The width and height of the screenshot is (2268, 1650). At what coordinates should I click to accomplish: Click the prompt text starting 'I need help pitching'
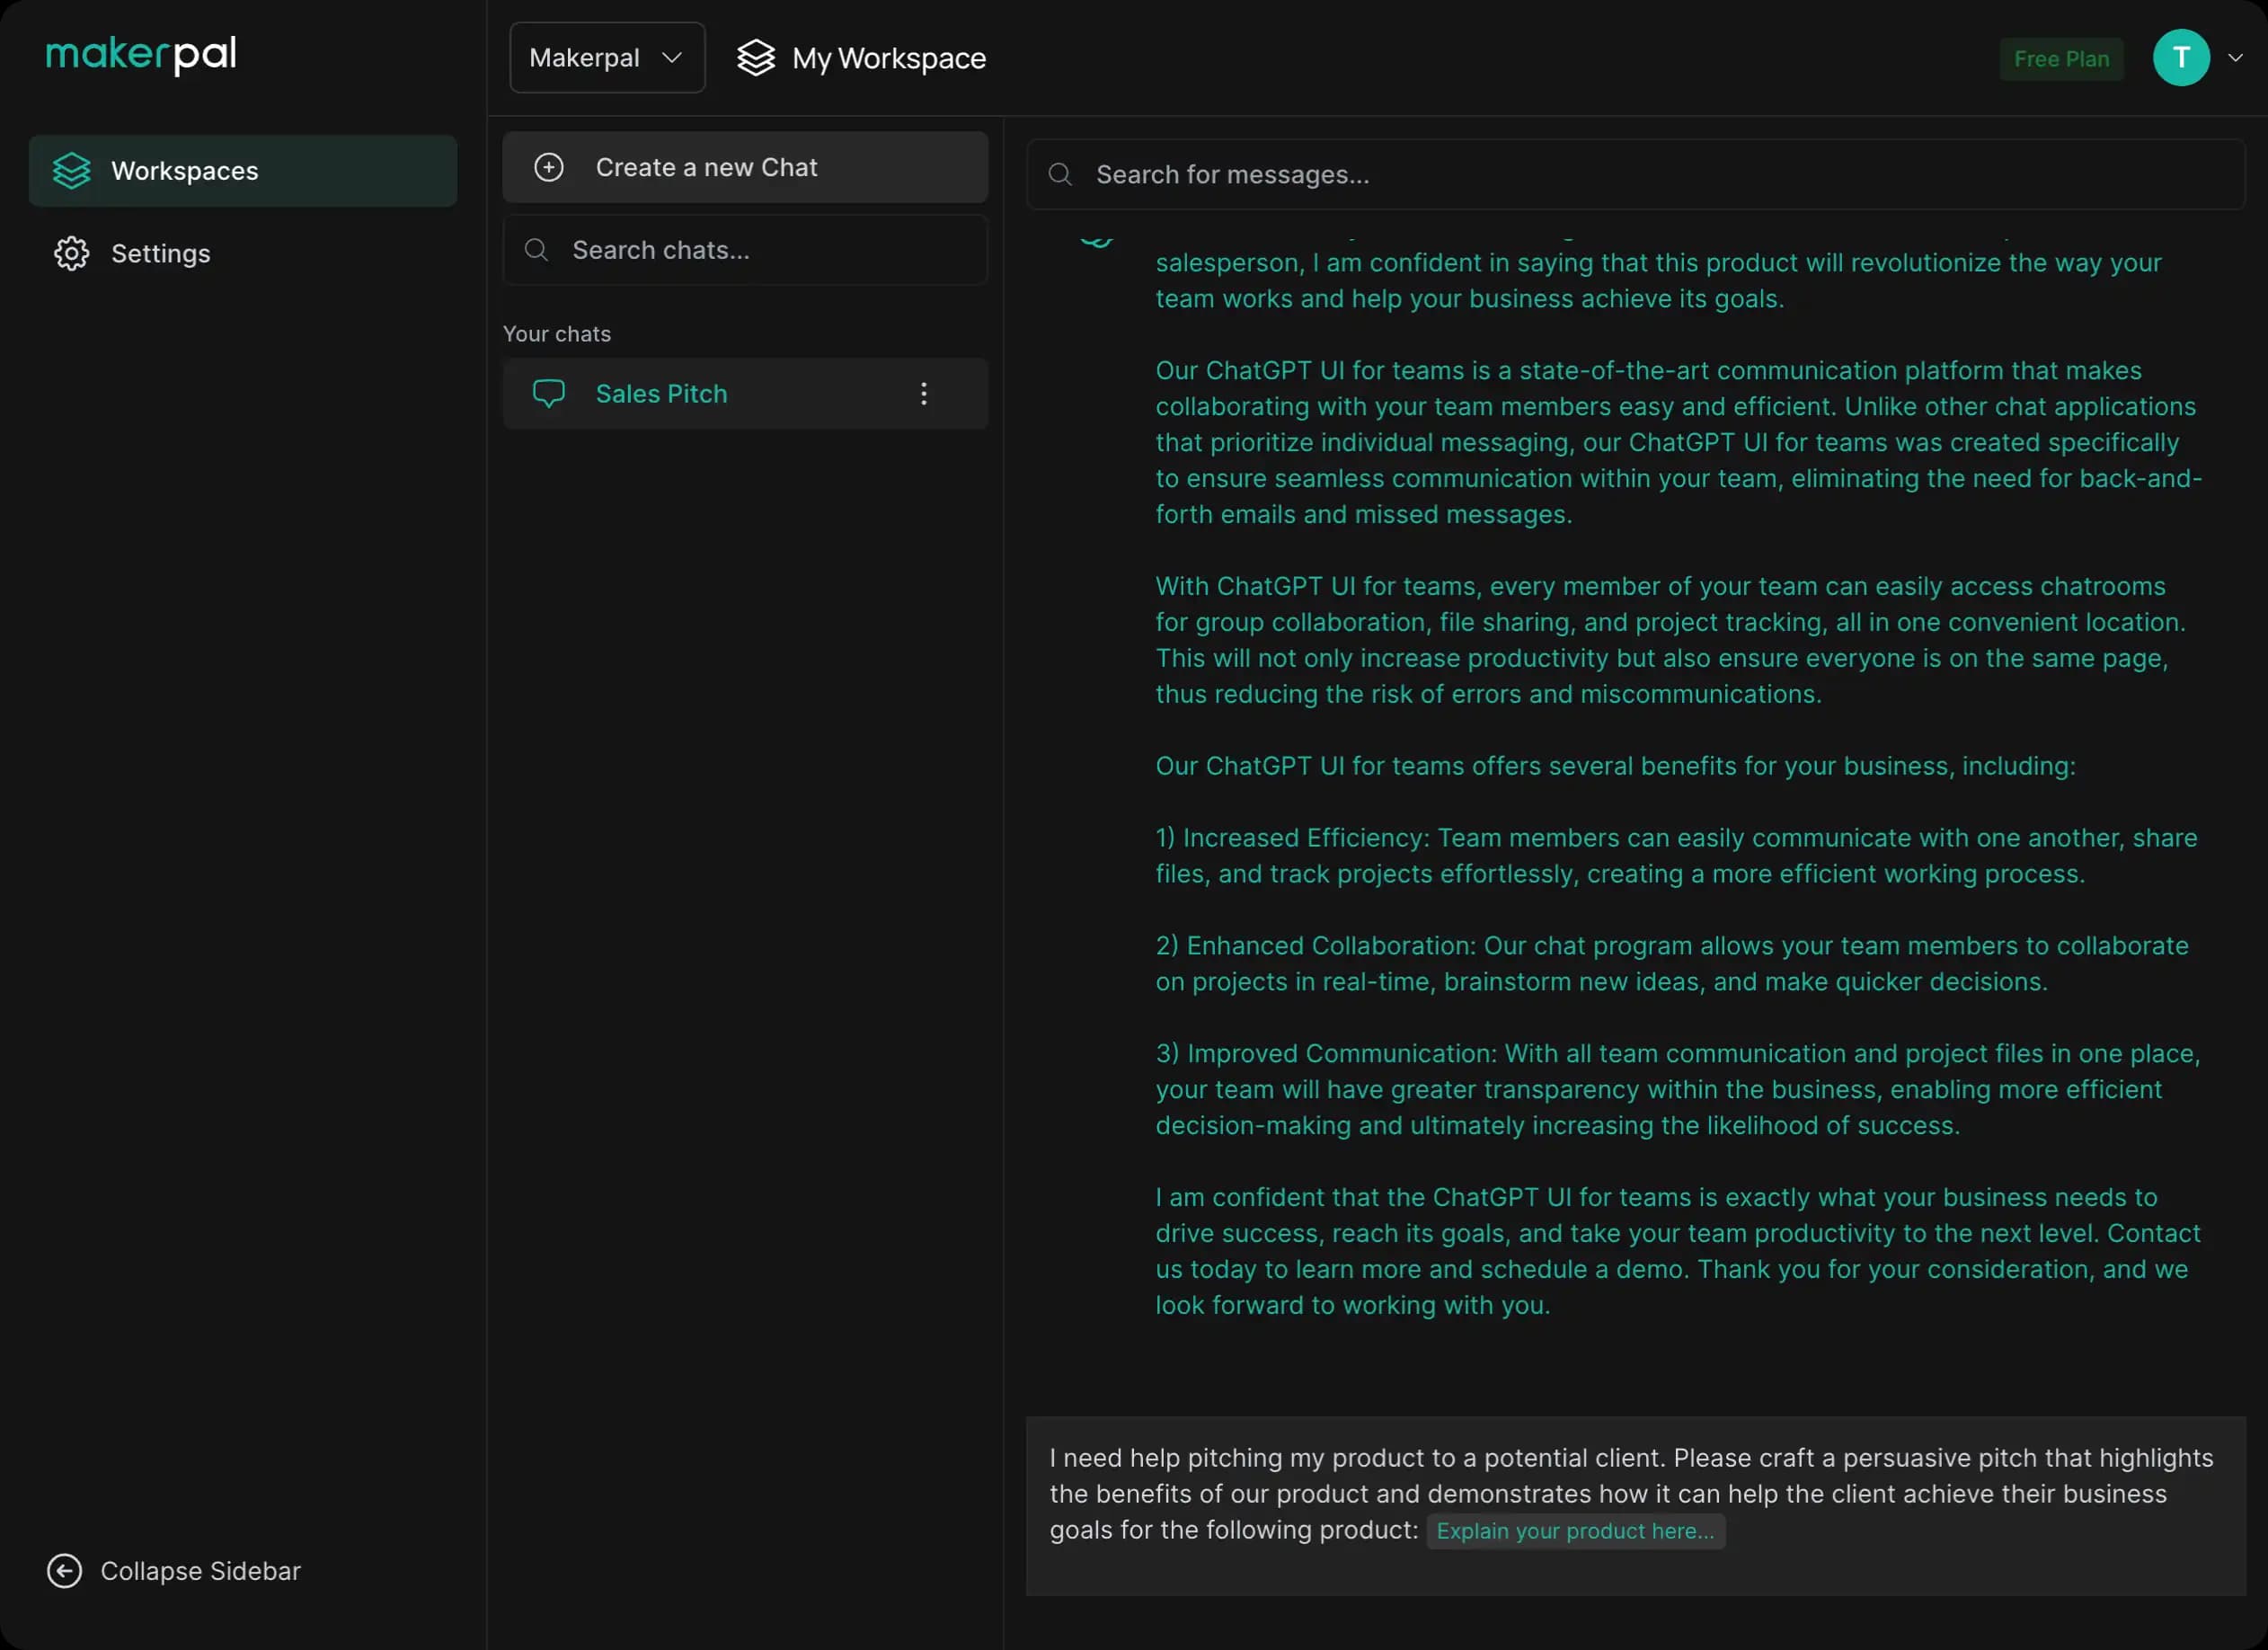(x=1631, y=1494)
